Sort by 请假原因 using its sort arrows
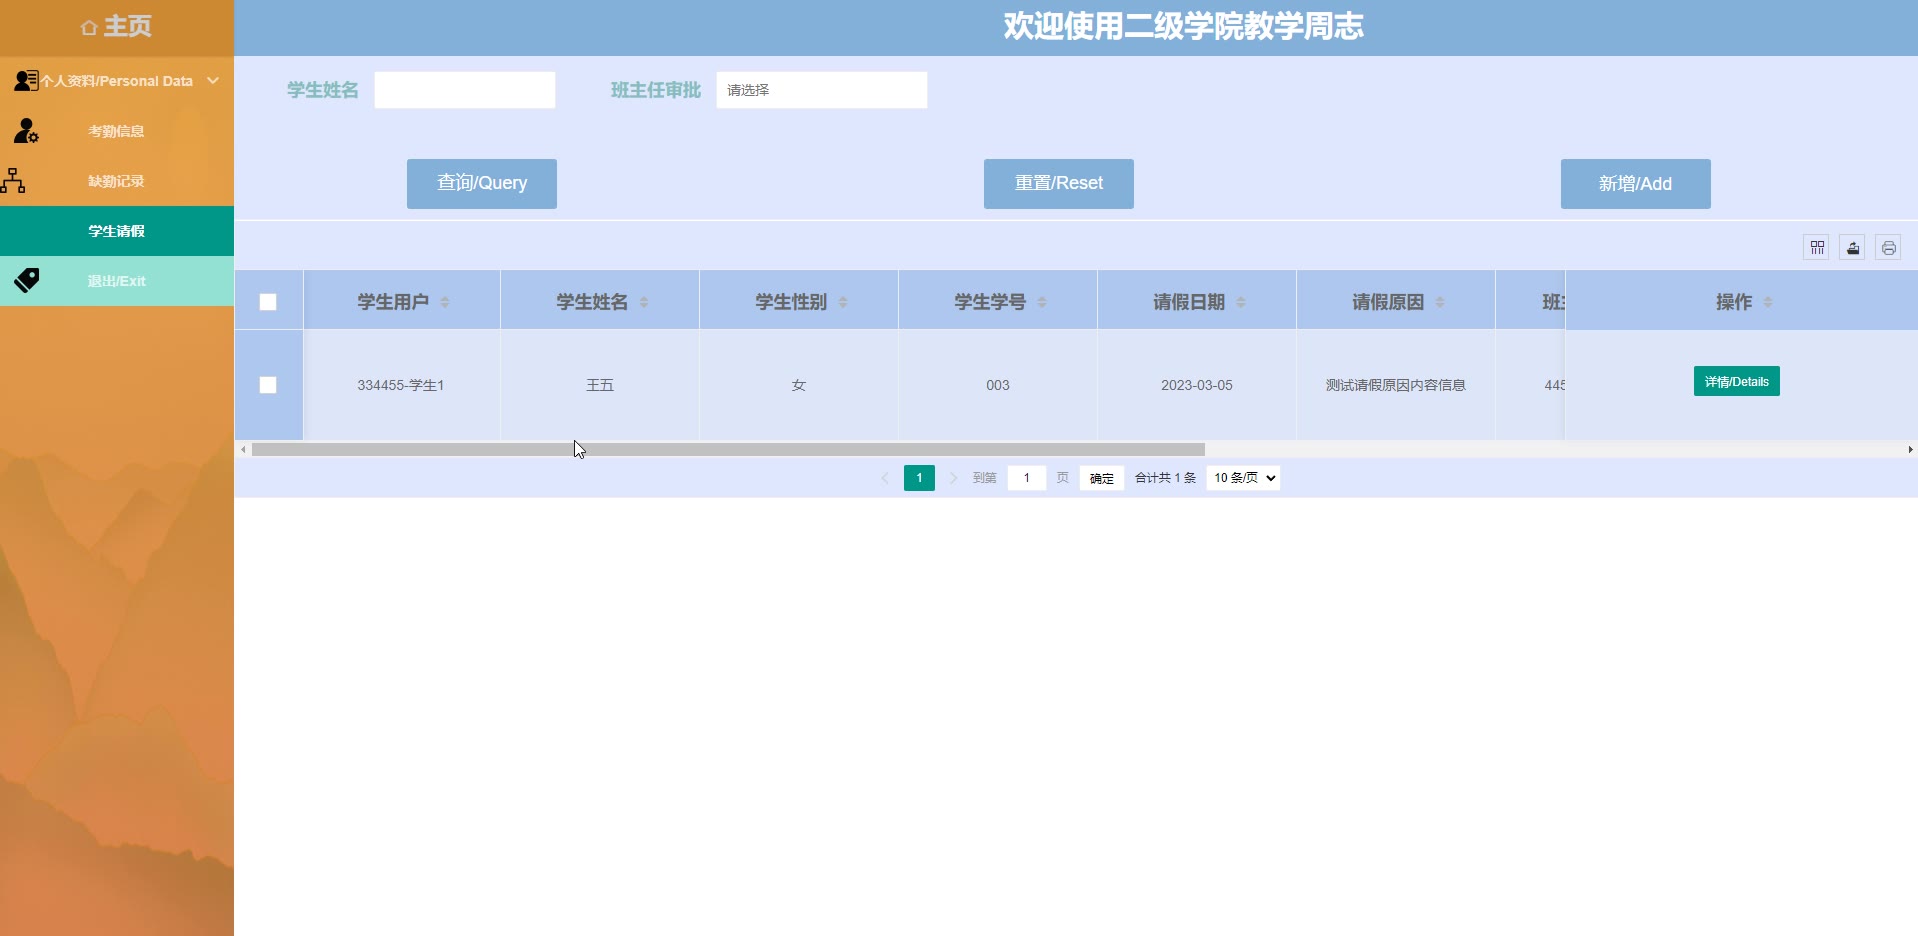The width and height of the screenshot is (1918, 936). pos(1440,302)
